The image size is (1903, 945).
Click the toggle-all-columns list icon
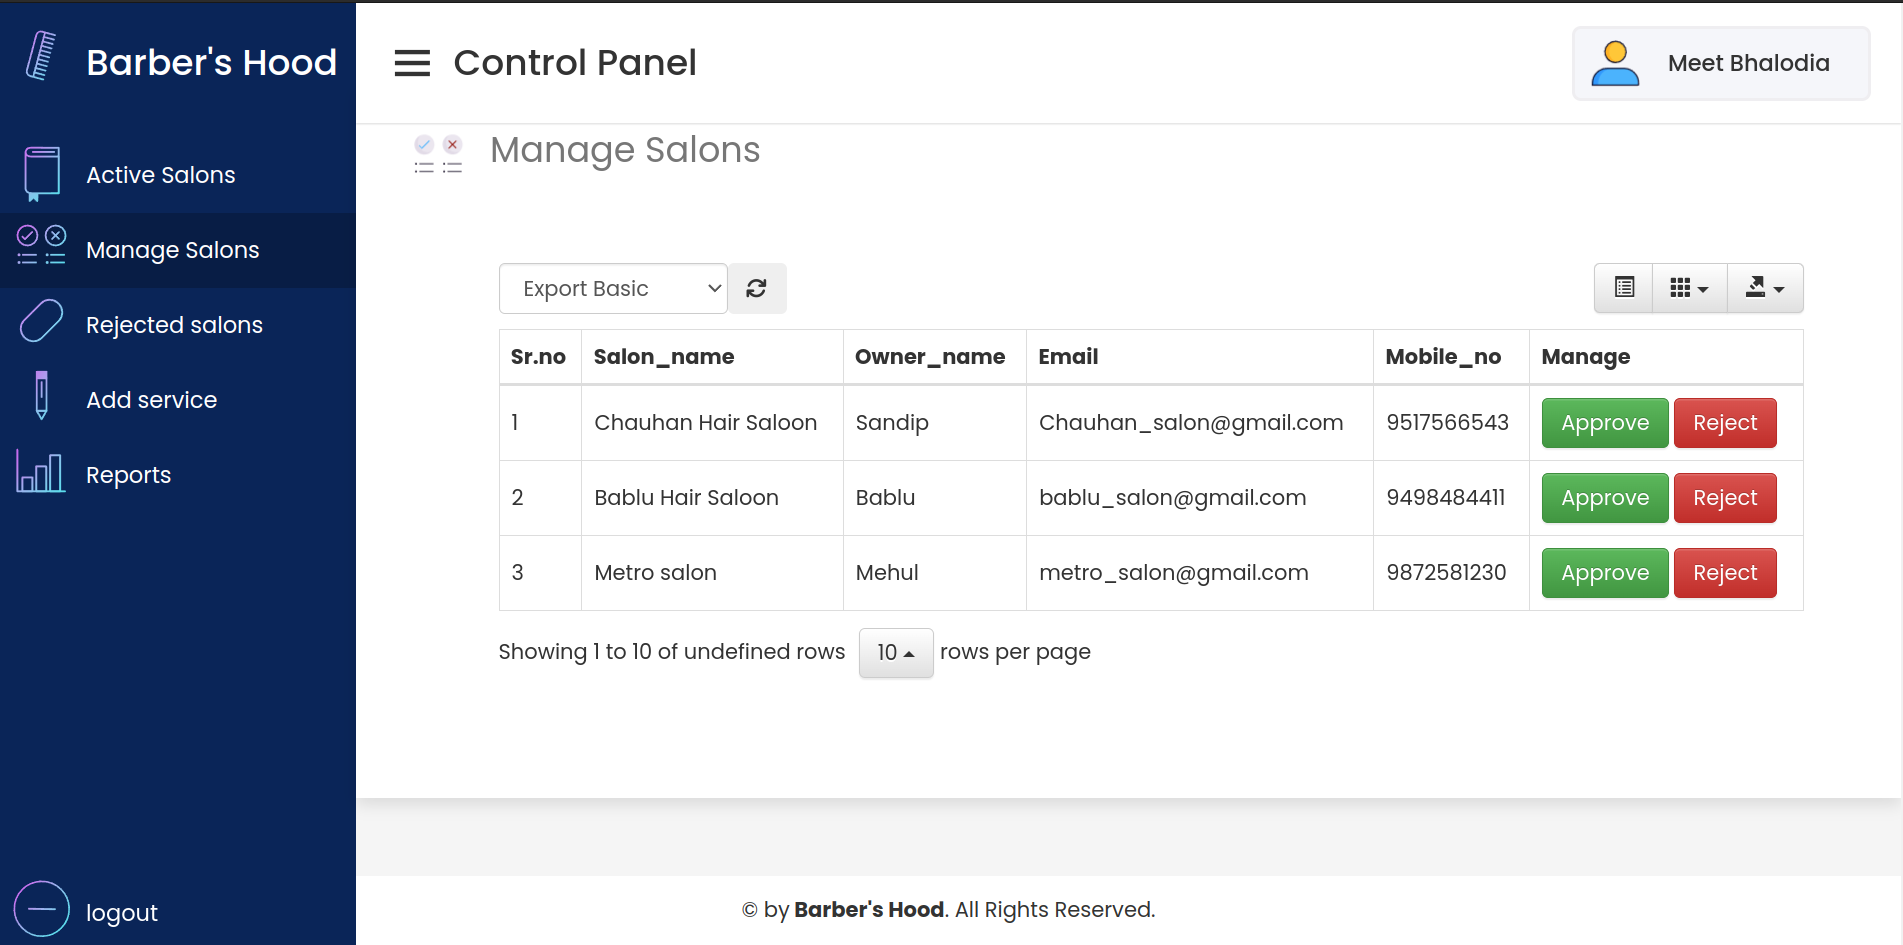[x=1622, y=288]
